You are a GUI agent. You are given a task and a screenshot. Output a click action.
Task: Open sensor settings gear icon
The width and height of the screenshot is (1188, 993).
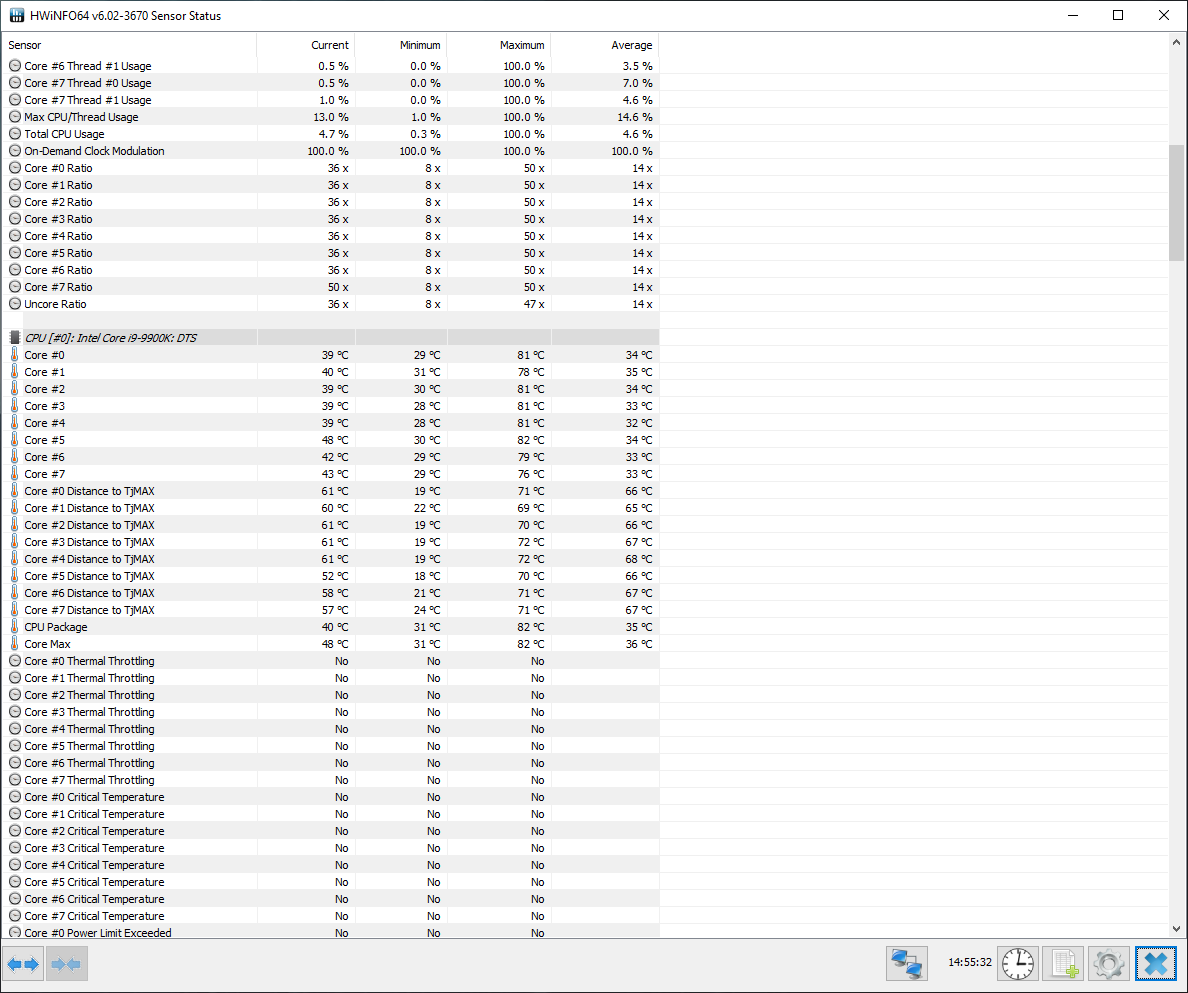tap(1108, 963)
